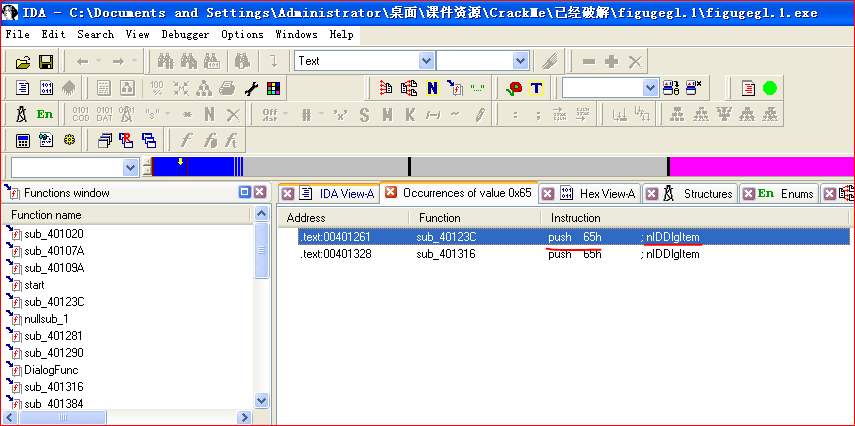Click the reset desktop icon with red R
Viewport: 855px width, 426px height.
(x=126, y=141)
